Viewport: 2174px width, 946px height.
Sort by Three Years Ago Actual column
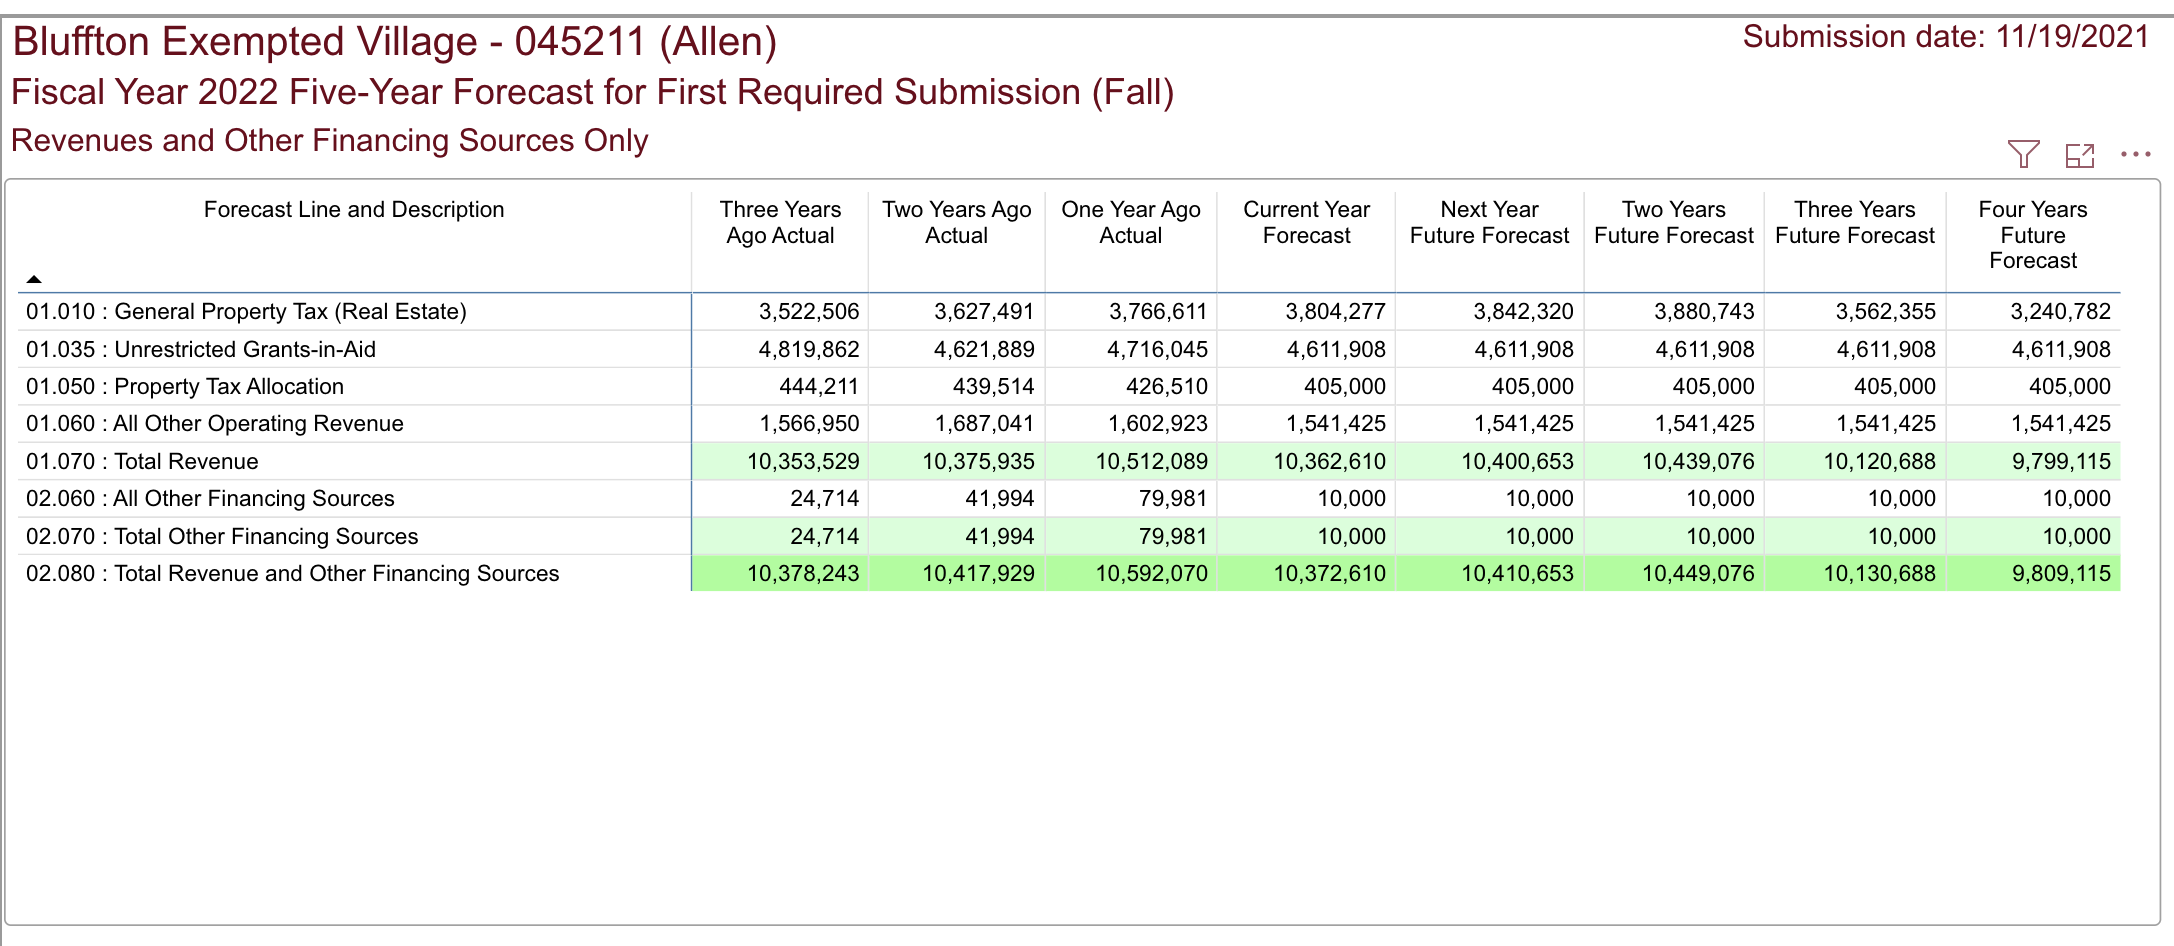click(x=780, y=222)
